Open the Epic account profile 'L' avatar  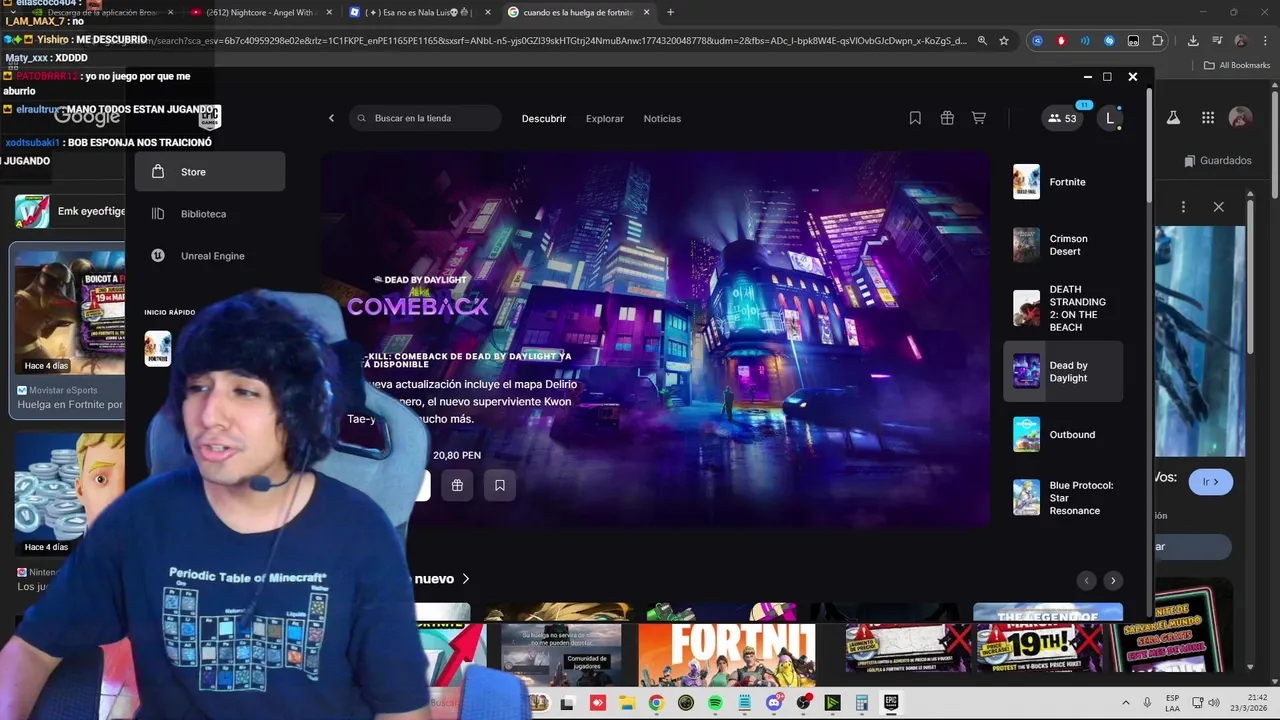click(1109, 118)
